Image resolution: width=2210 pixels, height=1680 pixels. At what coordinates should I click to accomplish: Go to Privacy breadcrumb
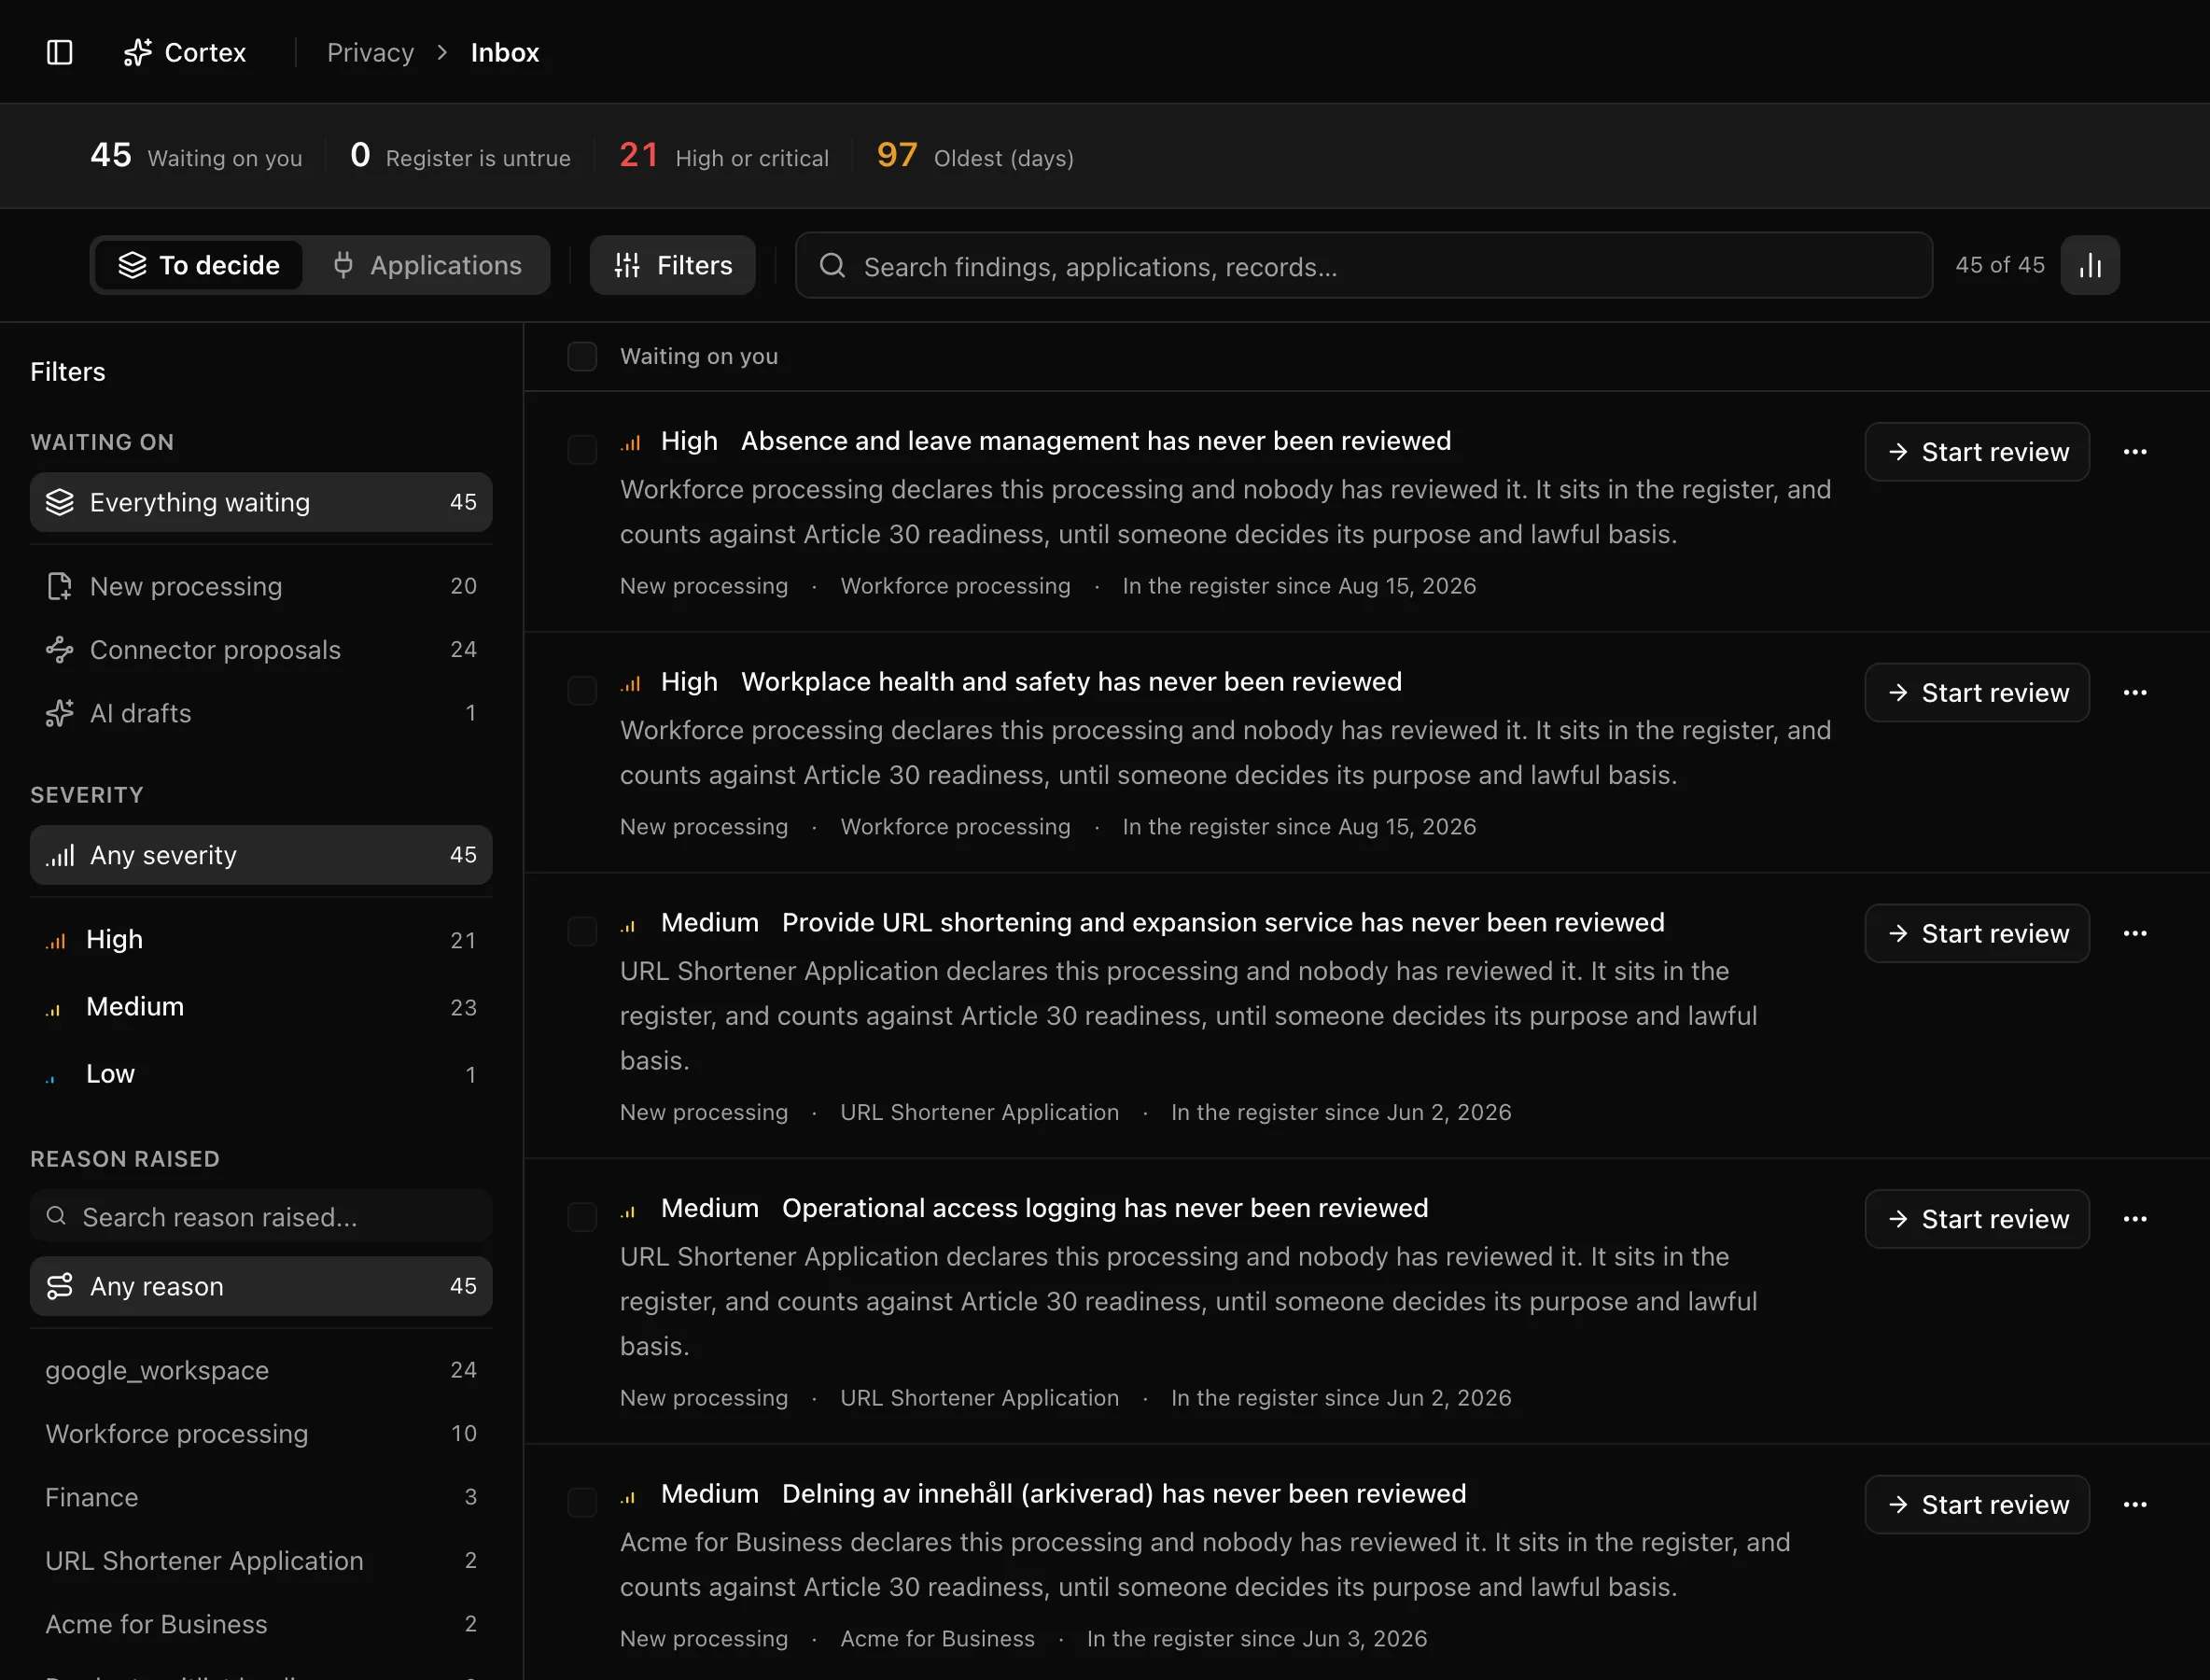coord(370,52)
